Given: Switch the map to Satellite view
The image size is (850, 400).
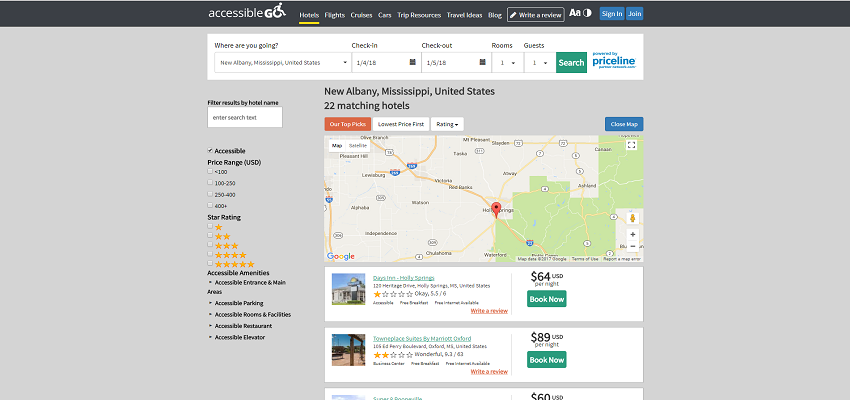Looking at the screenshot, I should [x=358, y=145].
